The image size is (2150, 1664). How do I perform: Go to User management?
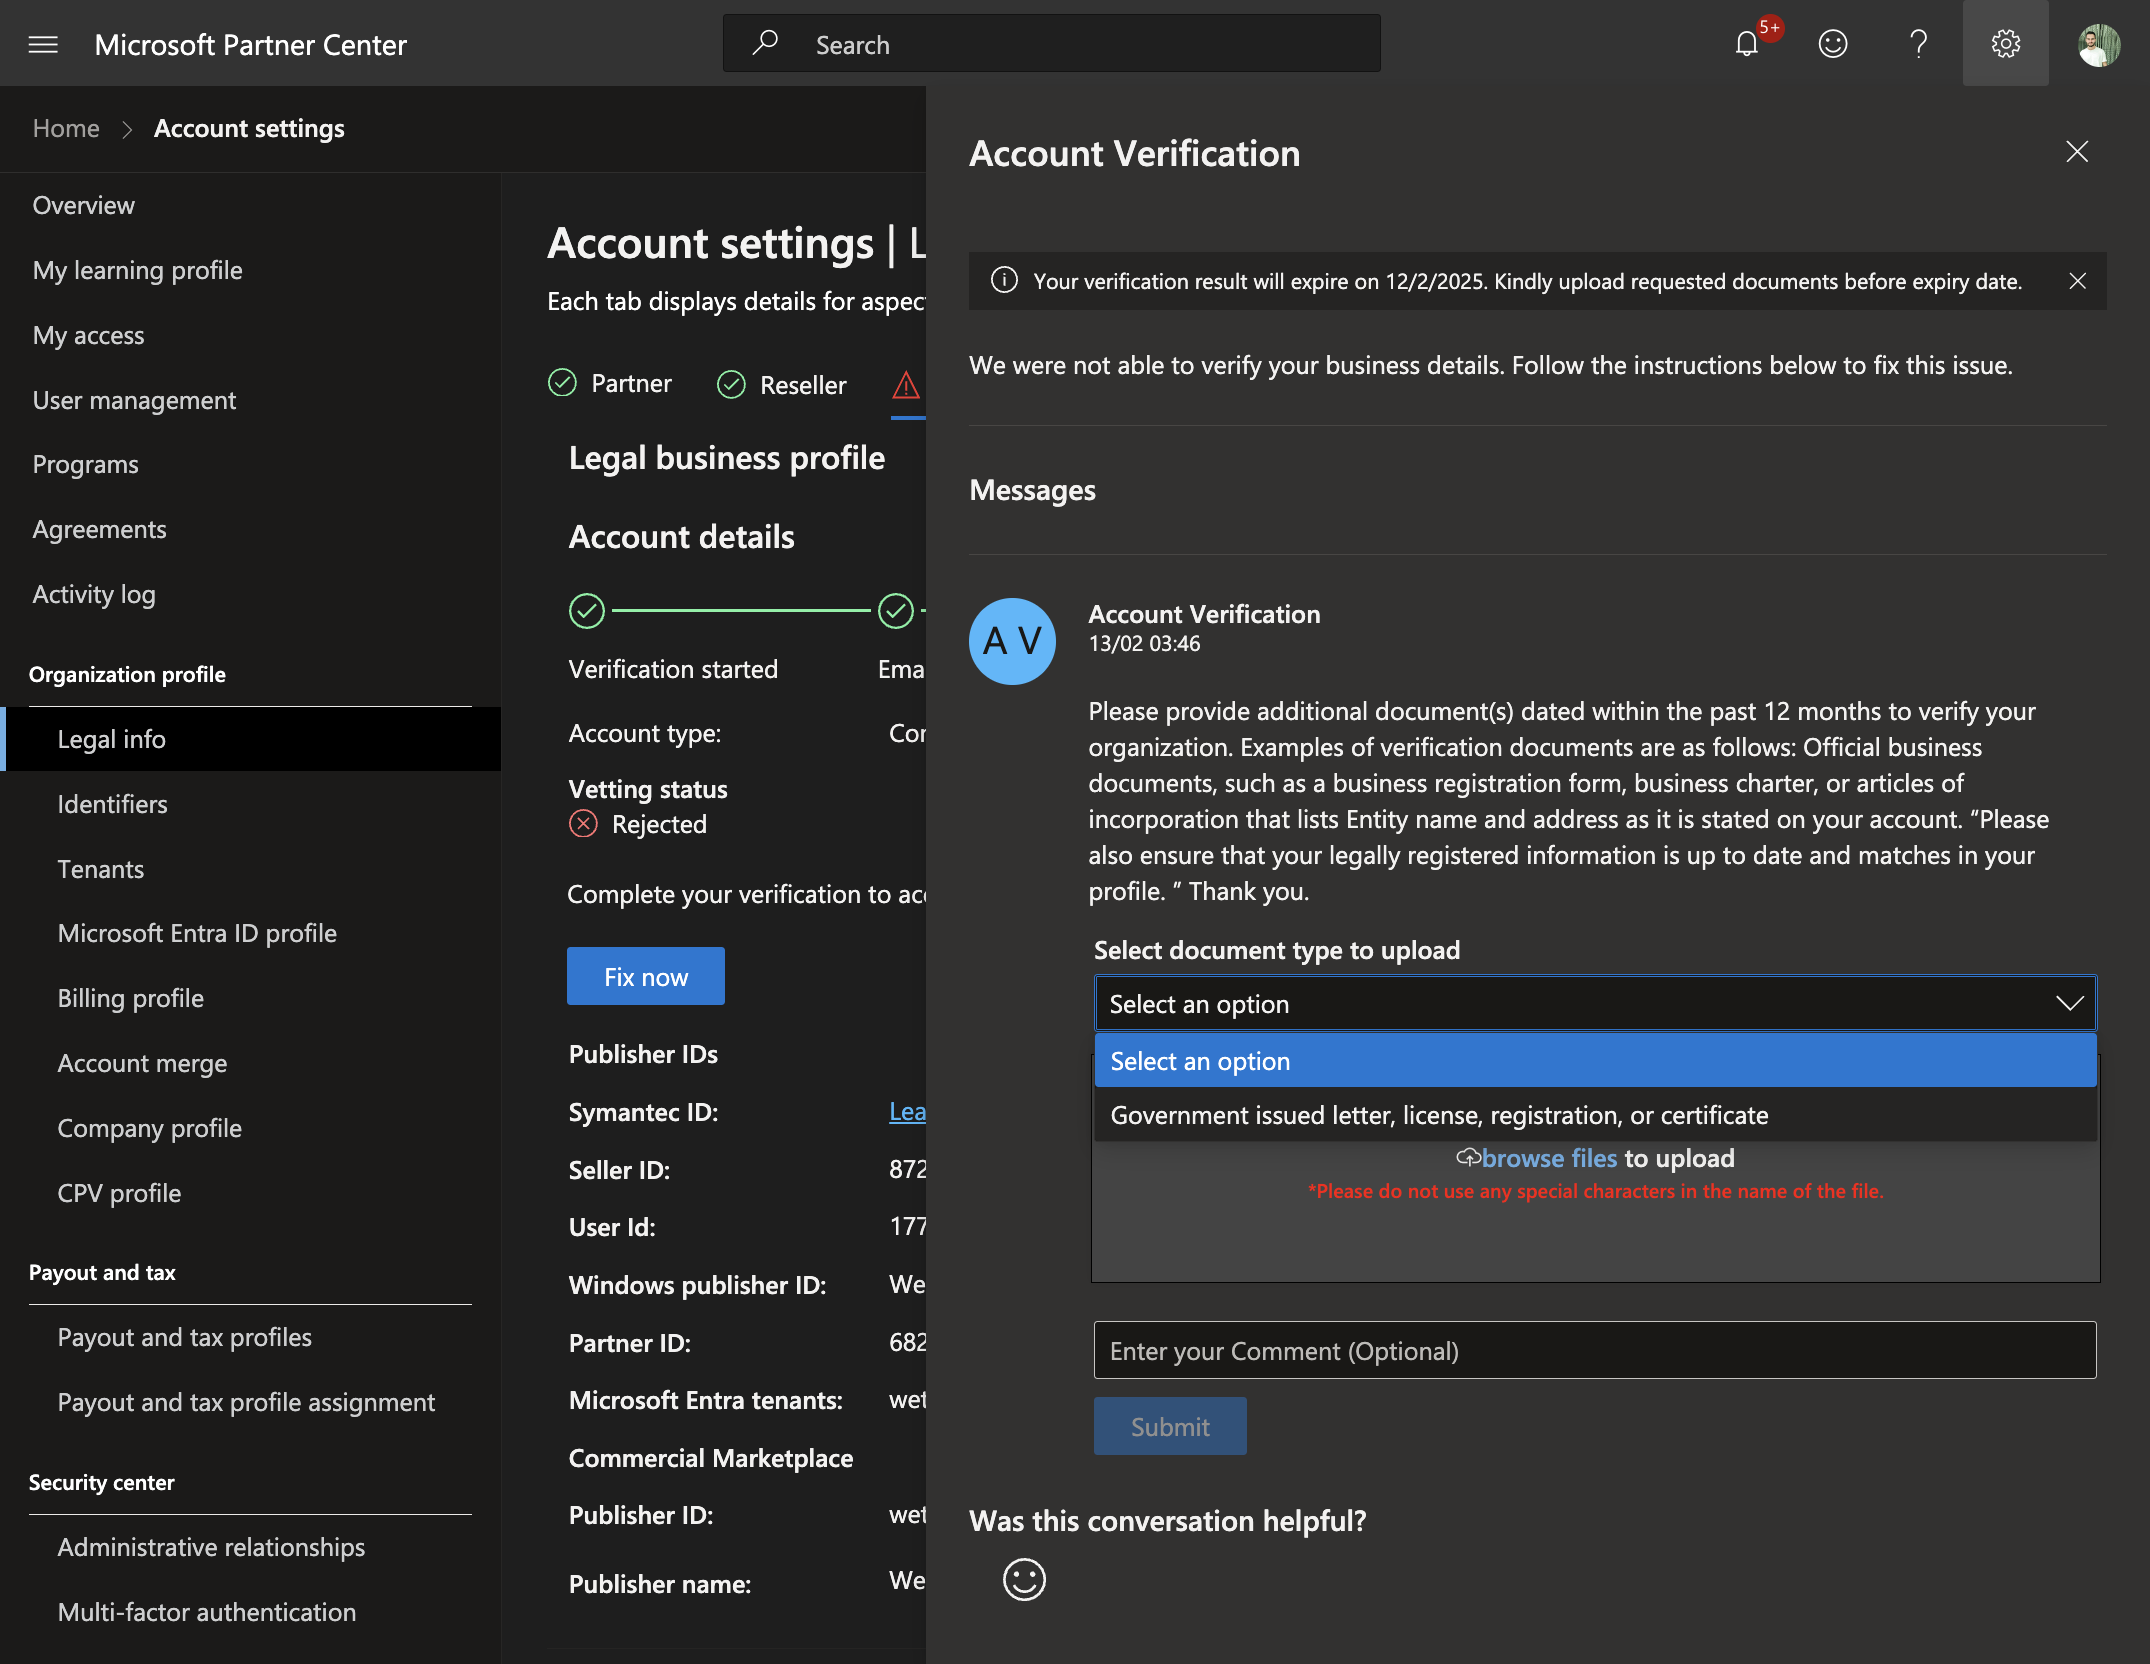point(134,400)
